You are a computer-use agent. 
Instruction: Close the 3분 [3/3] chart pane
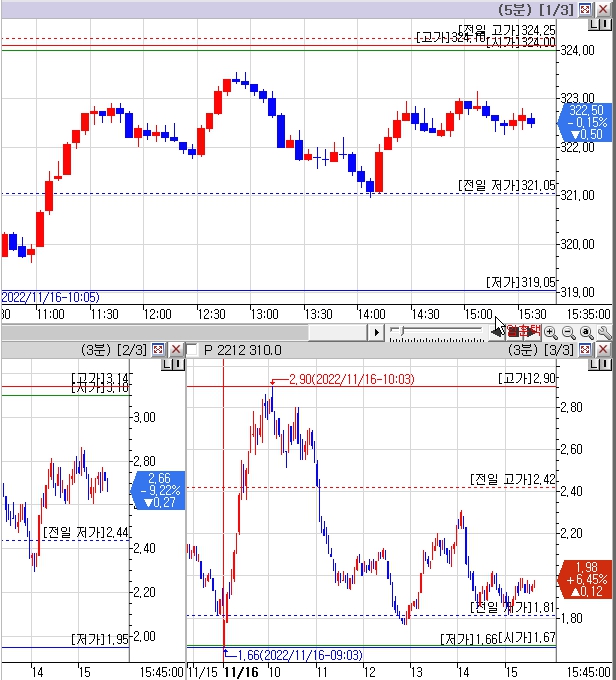point(603,350)
